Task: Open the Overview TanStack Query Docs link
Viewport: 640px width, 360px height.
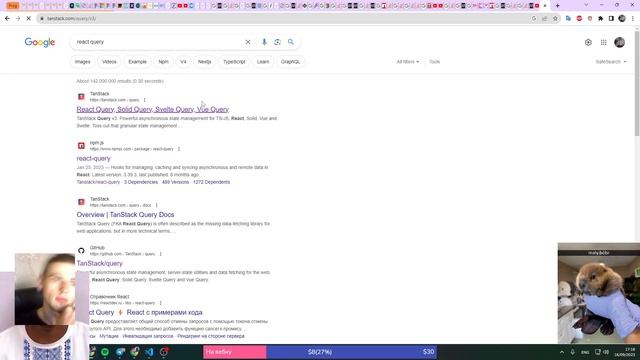Action: point(125,215)
